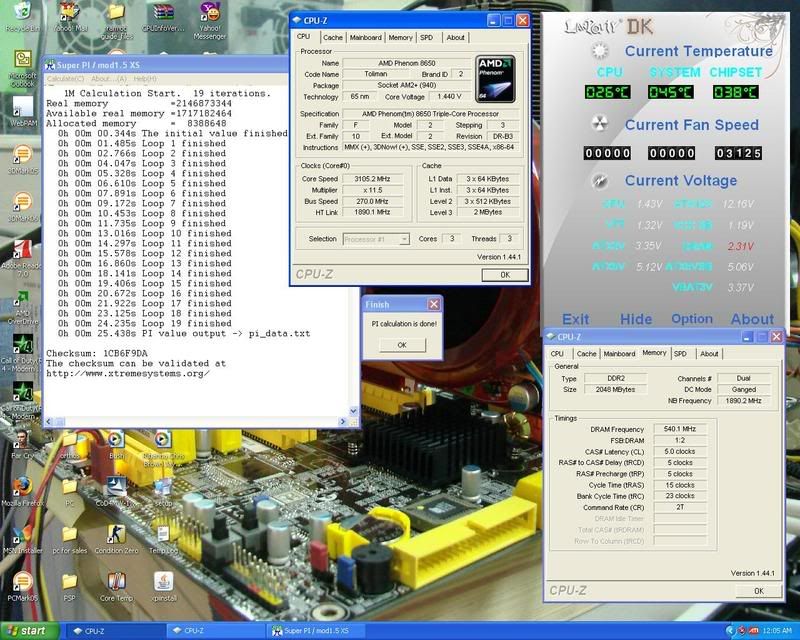This screenshot has width=800, height=640.
Task: Open the Condition Zero game shortcut
Action: [x=116, y=531]
